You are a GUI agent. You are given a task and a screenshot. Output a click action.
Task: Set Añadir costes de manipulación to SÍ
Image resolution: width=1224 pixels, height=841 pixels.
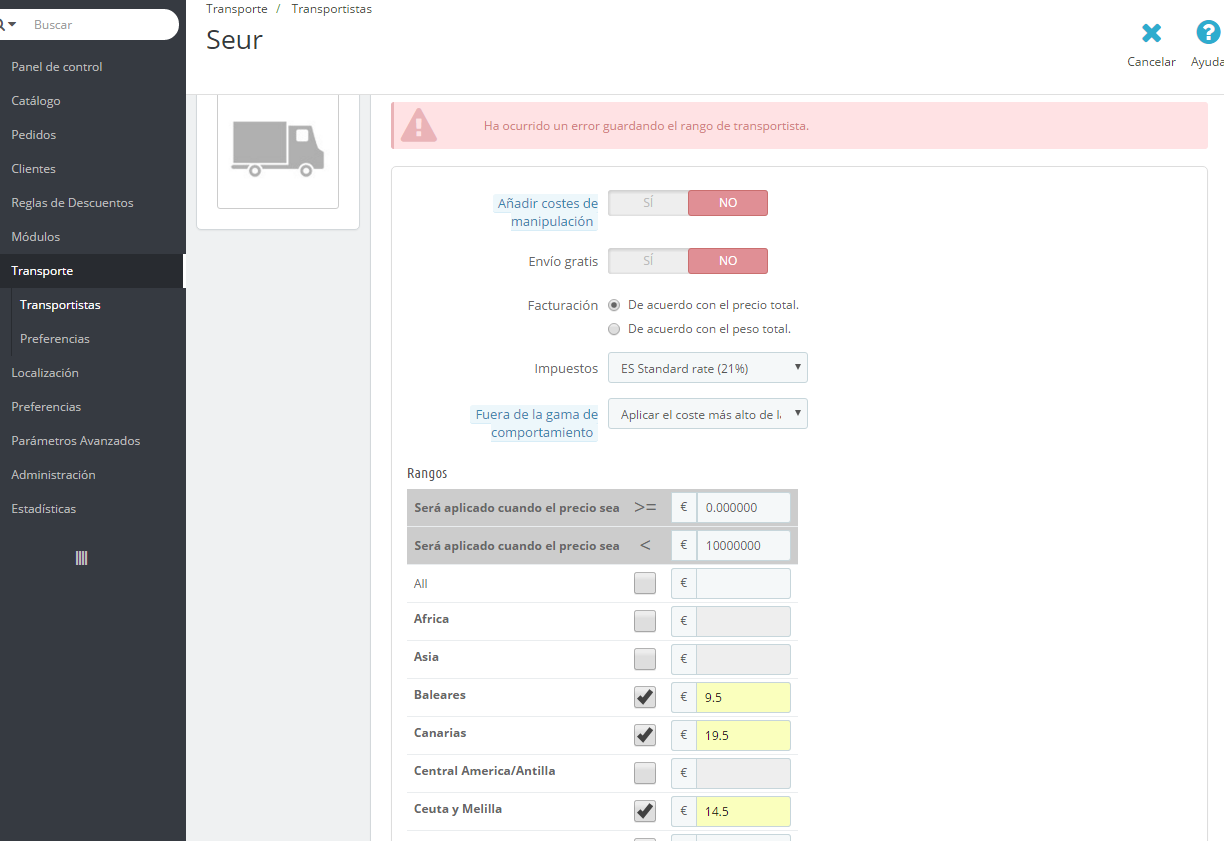click(x=648, y=203)
